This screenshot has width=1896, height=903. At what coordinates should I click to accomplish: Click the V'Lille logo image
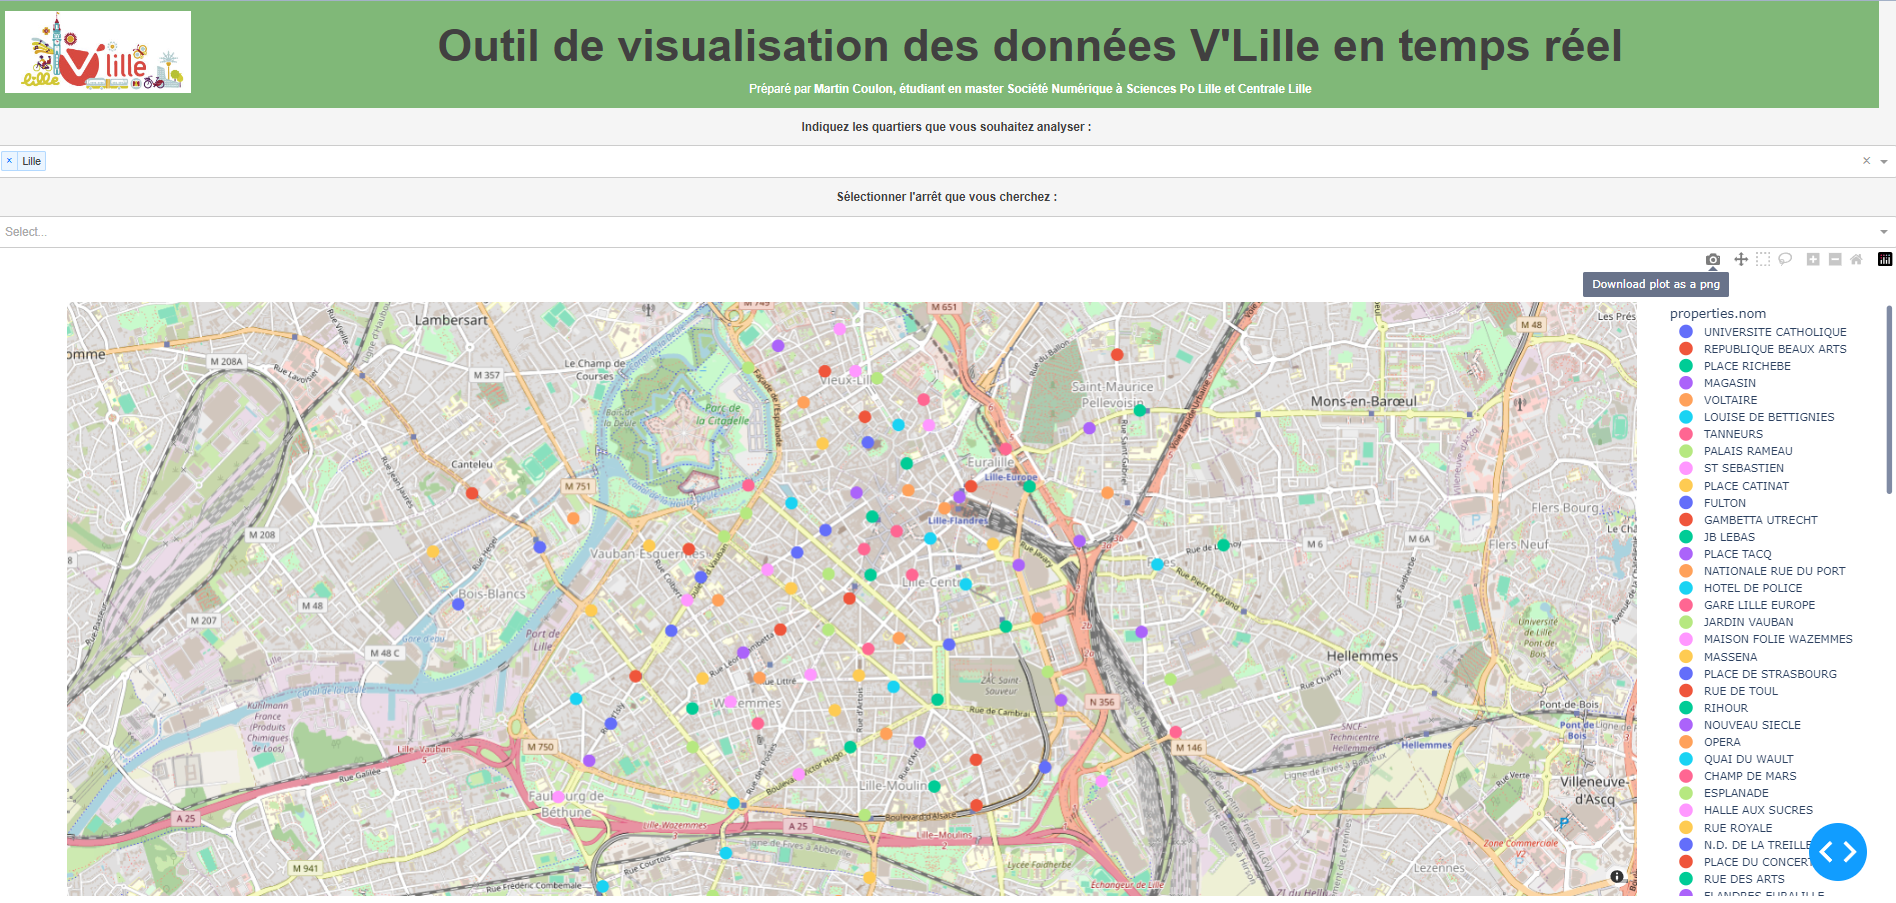[x=98, y=52]
